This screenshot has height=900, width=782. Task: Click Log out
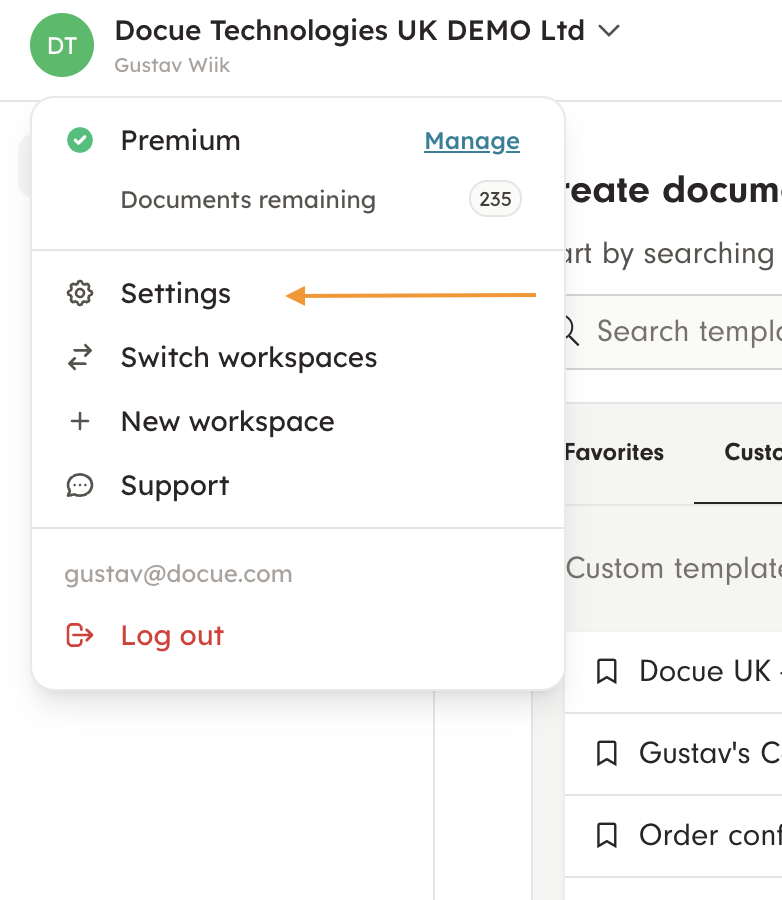(172, 636)
